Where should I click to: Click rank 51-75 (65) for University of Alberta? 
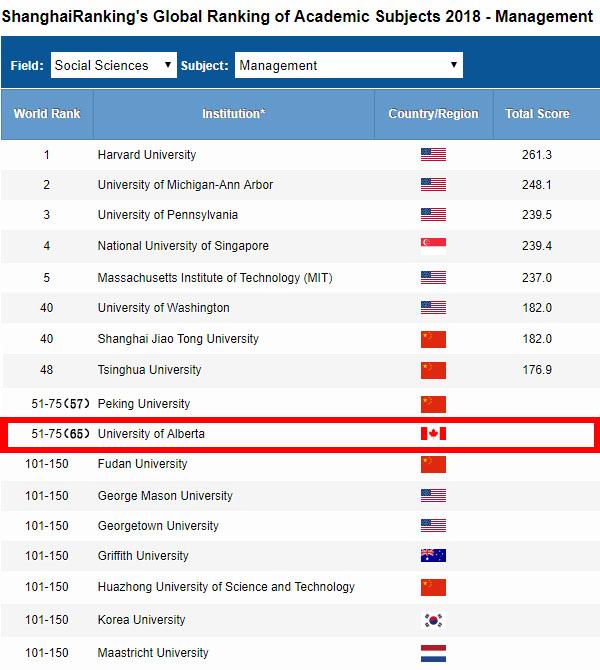(60, 434)
